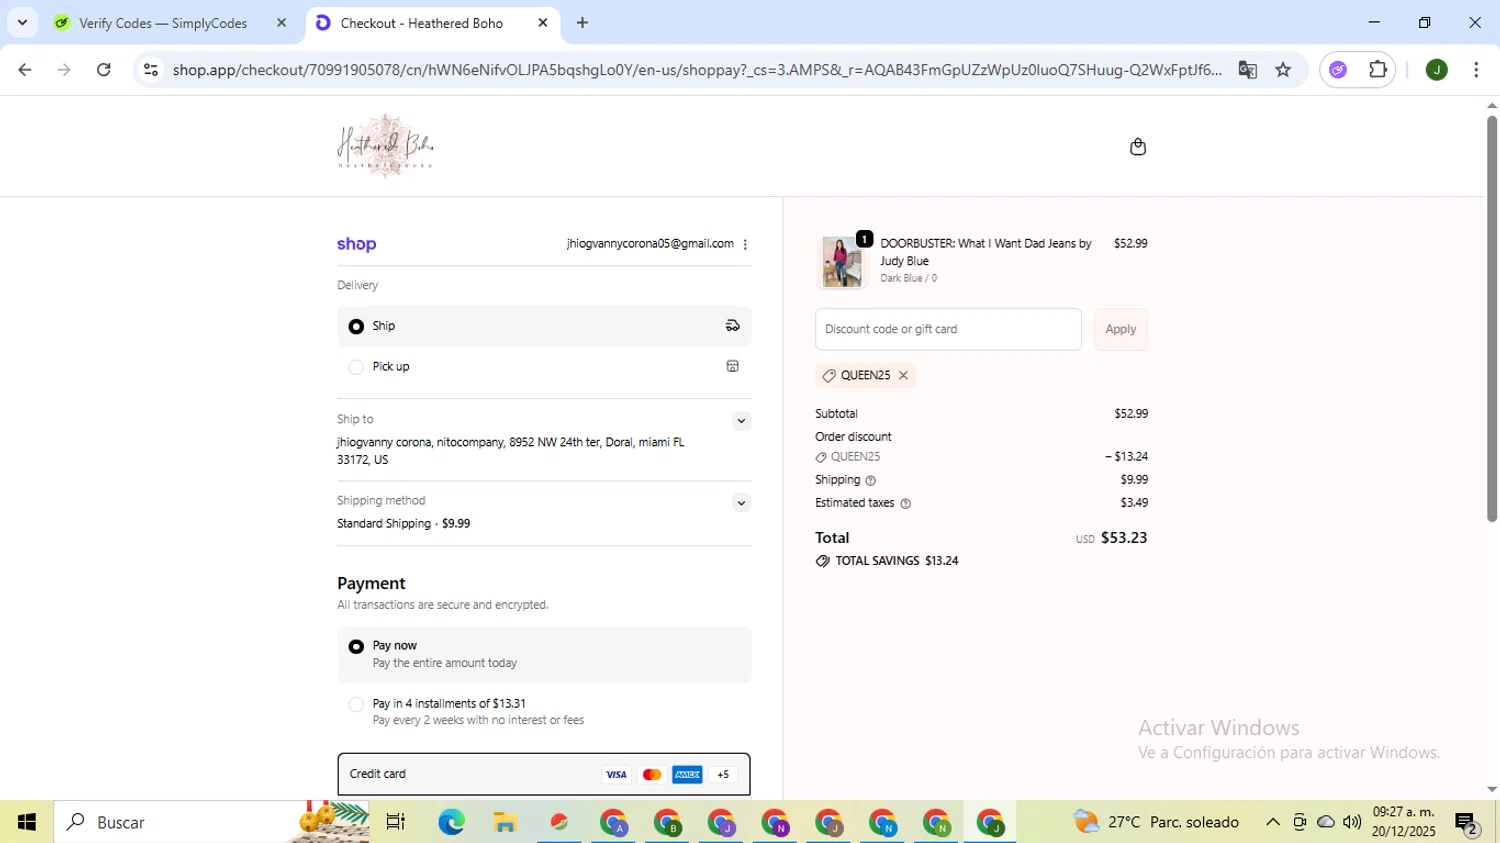Click the Estimated taxes info icon

click(x=906, y=504)
